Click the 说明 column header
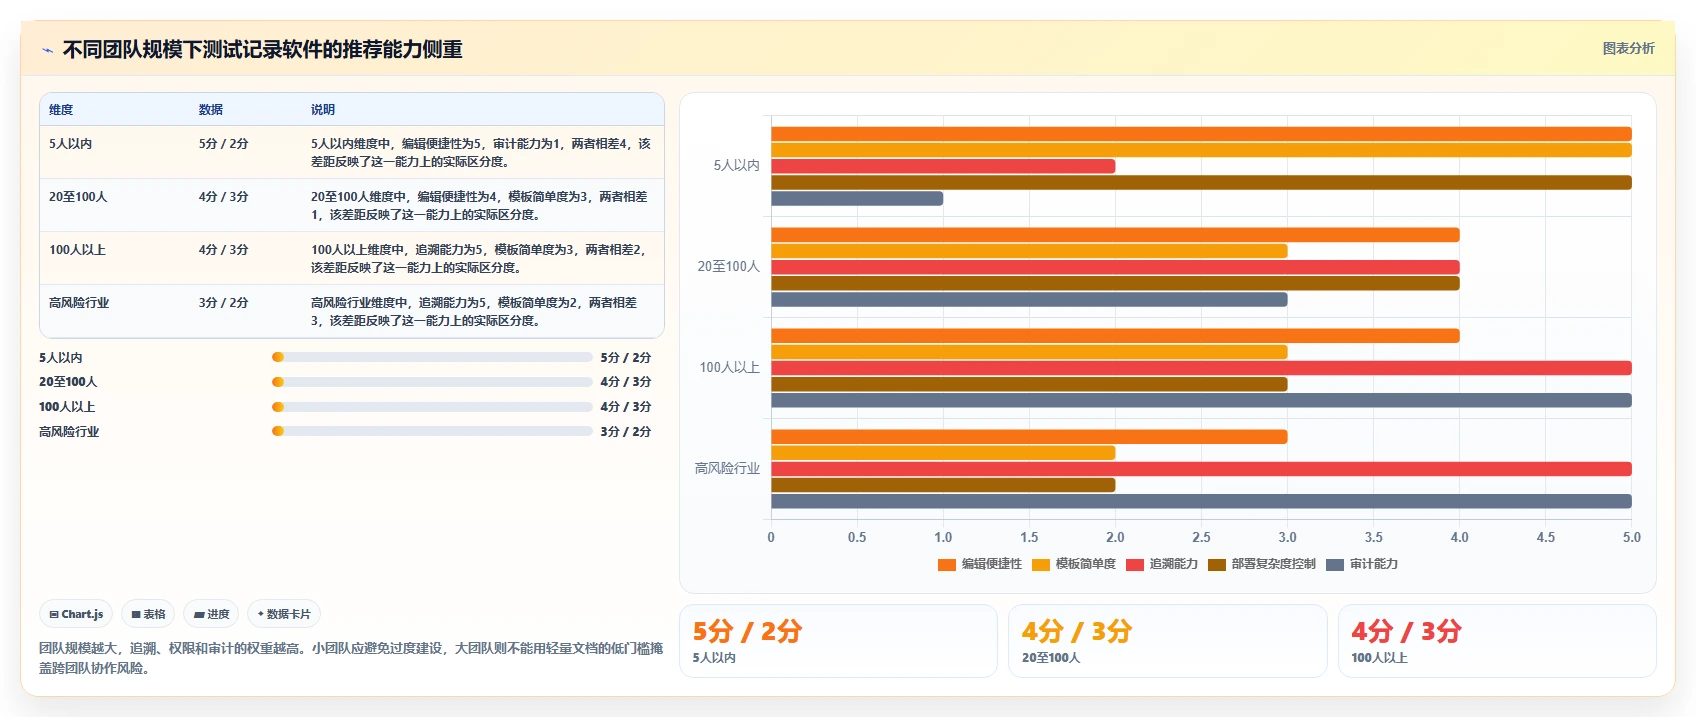Image resolution: width=1696 pixels, height=717 pixels. point(322,110)
